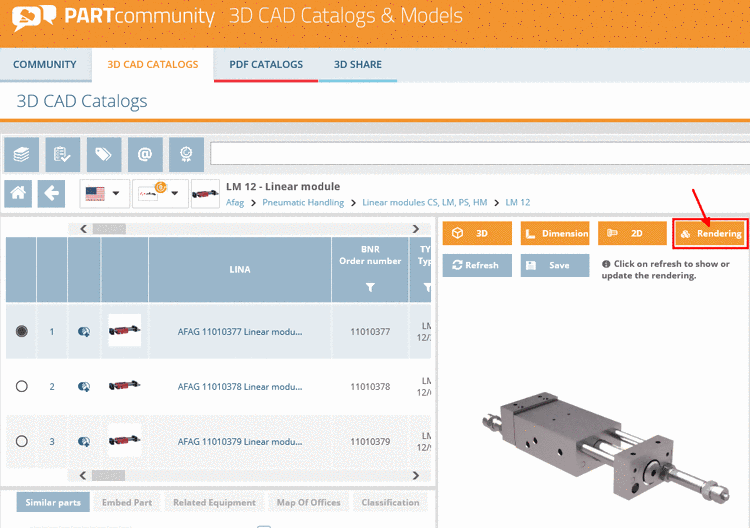Image resolution: width=750 pixels, height=528 pixels.
Task: Open AFAG 11010377 Linear module link
Action: coord(240,331)
